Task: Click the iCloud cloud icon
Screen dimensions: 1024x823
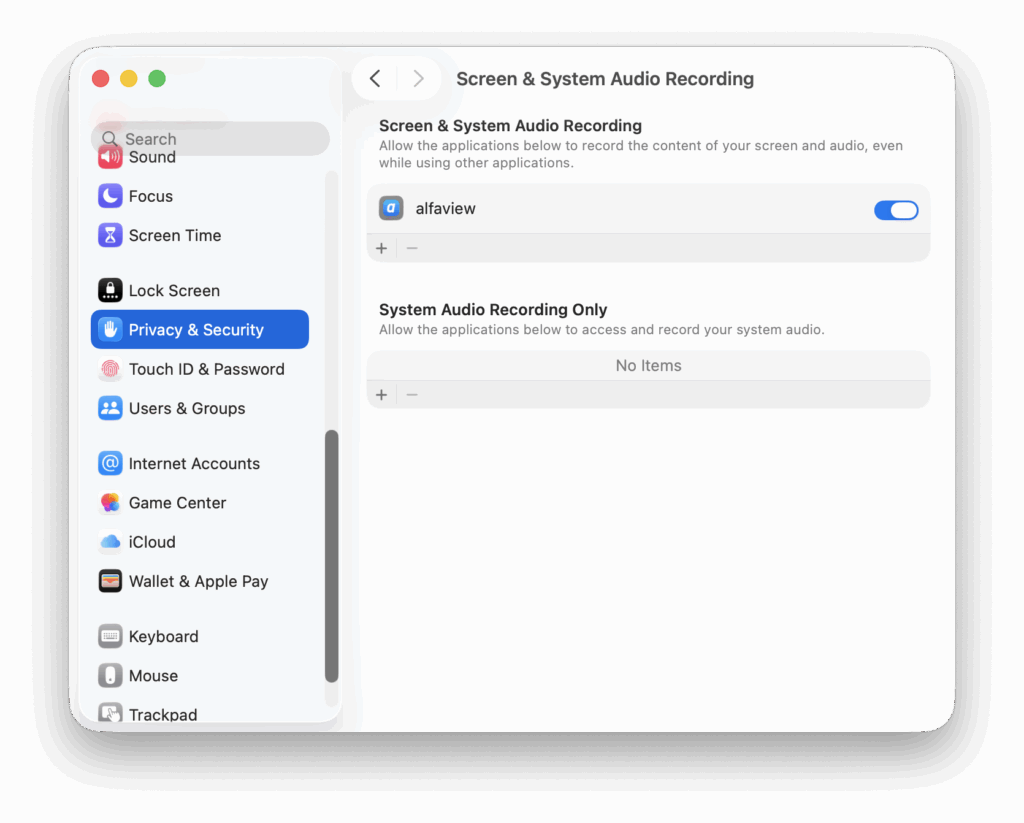Action: coord(110,542)
